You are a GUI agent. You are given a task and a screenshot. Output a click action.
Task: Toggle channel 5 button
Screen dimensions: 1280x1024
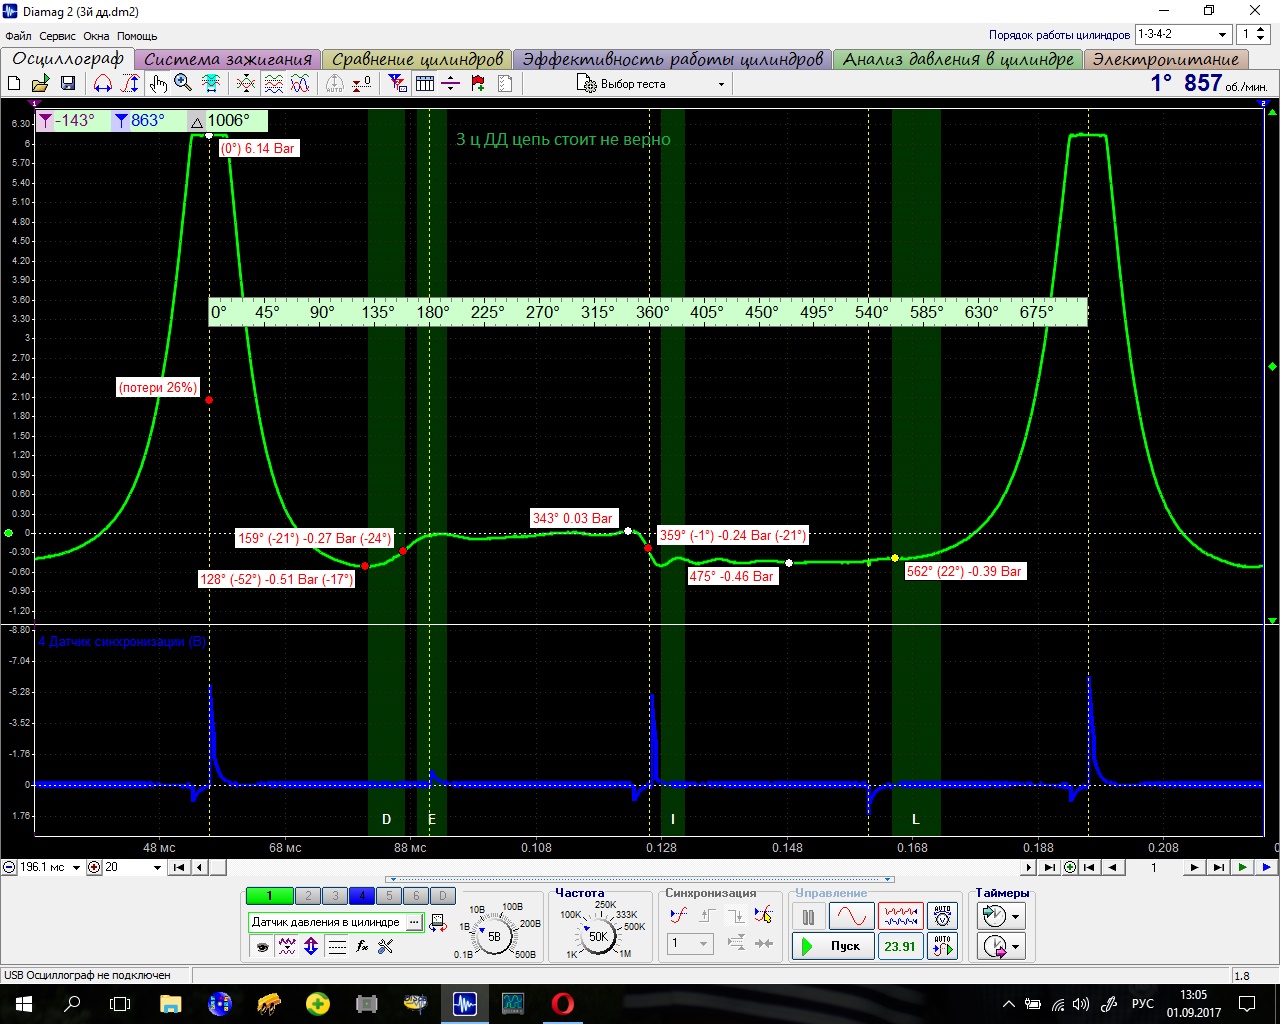(389, 896)
